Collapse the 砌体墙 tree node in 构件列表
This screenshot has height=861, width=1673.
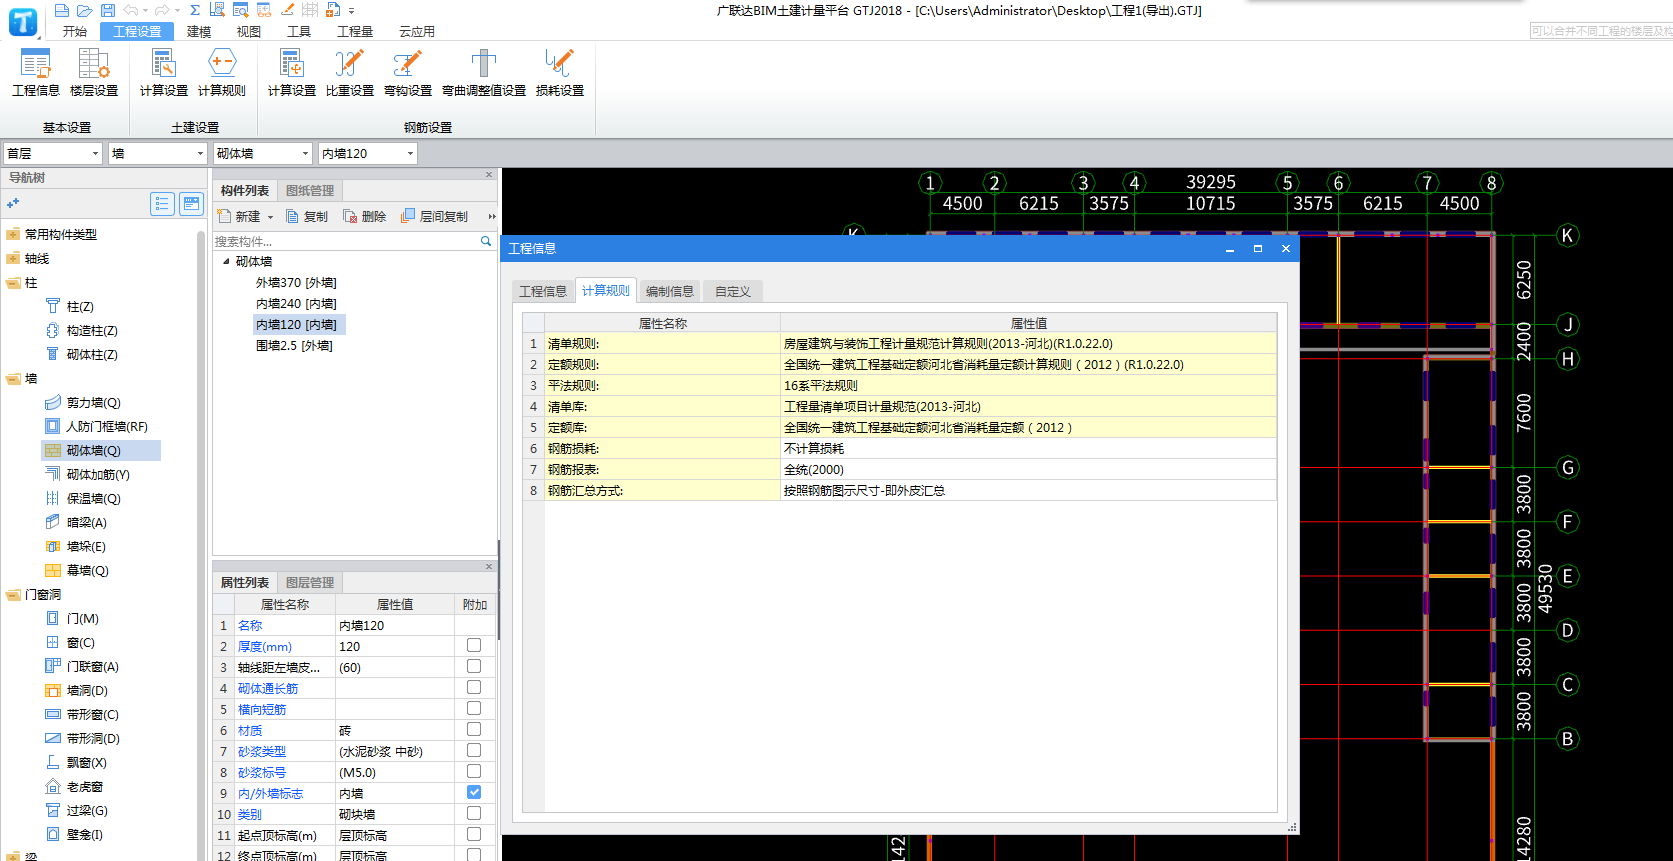(x=226, y=261)
